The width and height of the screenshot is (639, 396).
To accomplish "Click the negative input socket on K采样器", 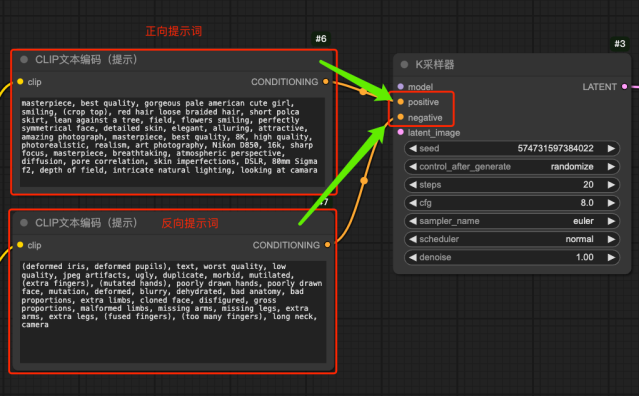I will click(401, 117).
